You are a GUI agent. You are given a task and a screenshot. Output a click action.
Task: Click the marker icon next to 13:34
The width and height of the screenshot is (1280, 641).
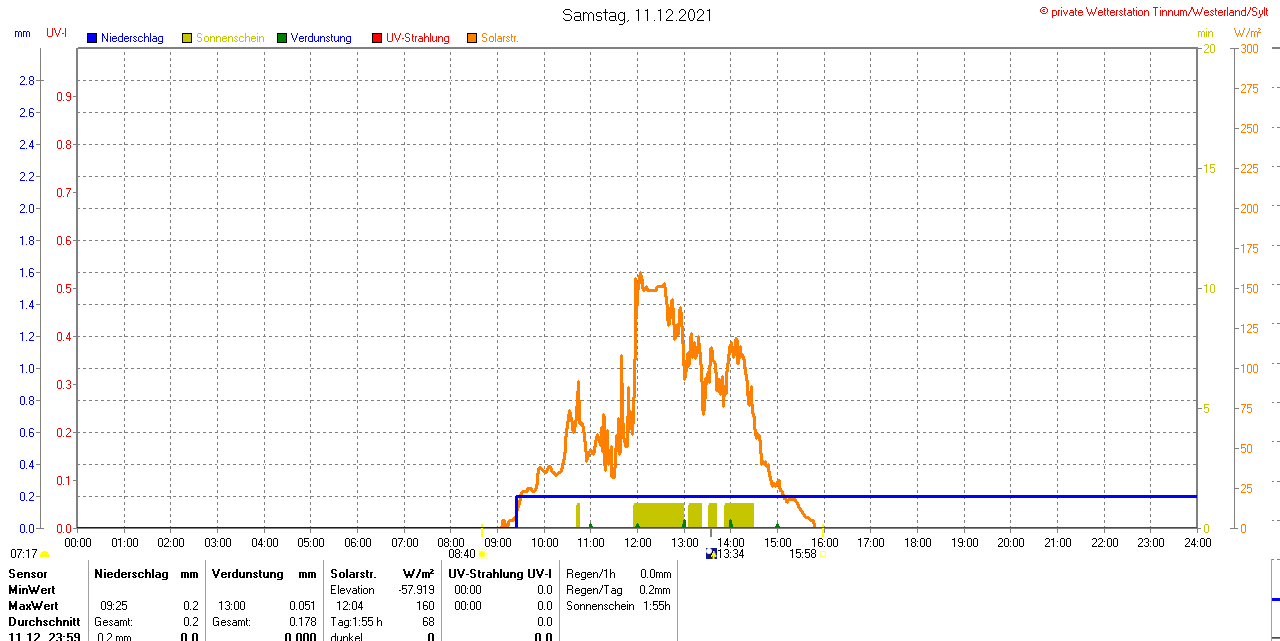tap(711, 554)
